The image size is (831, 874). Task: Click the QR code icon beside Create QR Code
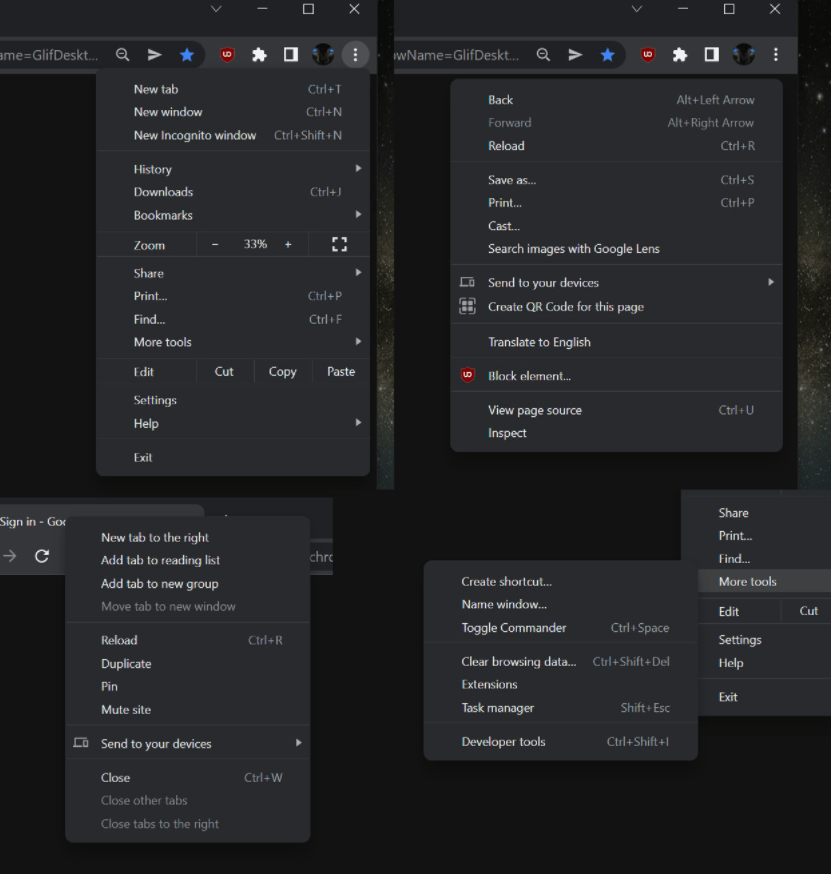pos(467,307)
